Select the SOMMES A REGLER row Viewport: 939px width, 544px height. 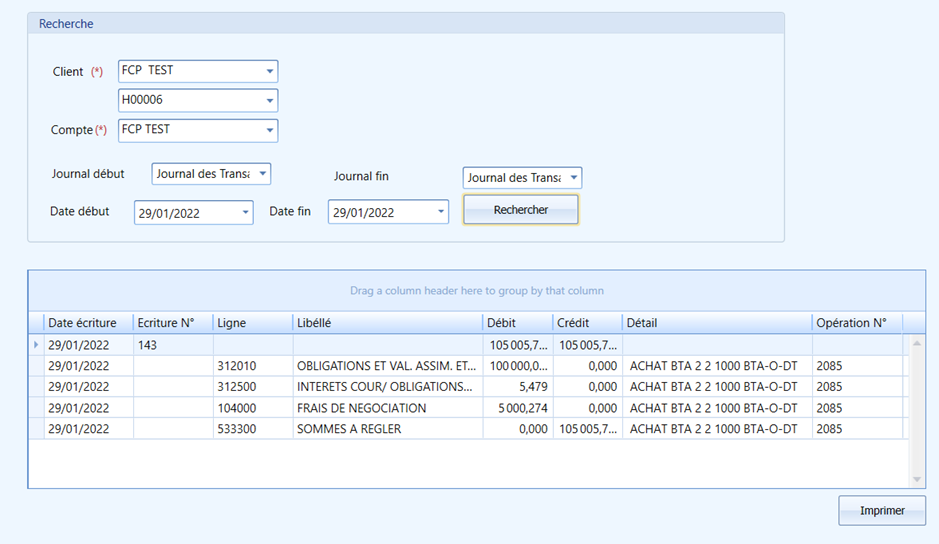tap(468, 429)
